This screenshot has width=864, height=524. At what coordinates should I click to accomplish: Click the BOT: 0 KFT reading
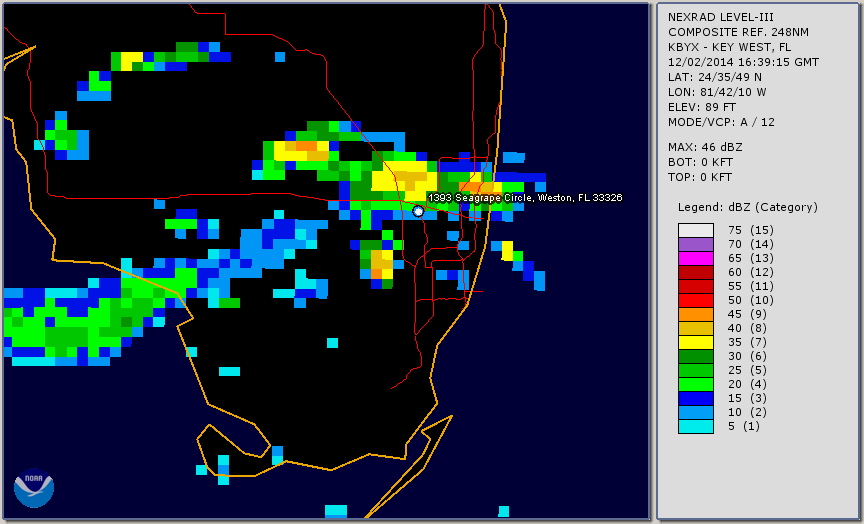tap(700, 162)
